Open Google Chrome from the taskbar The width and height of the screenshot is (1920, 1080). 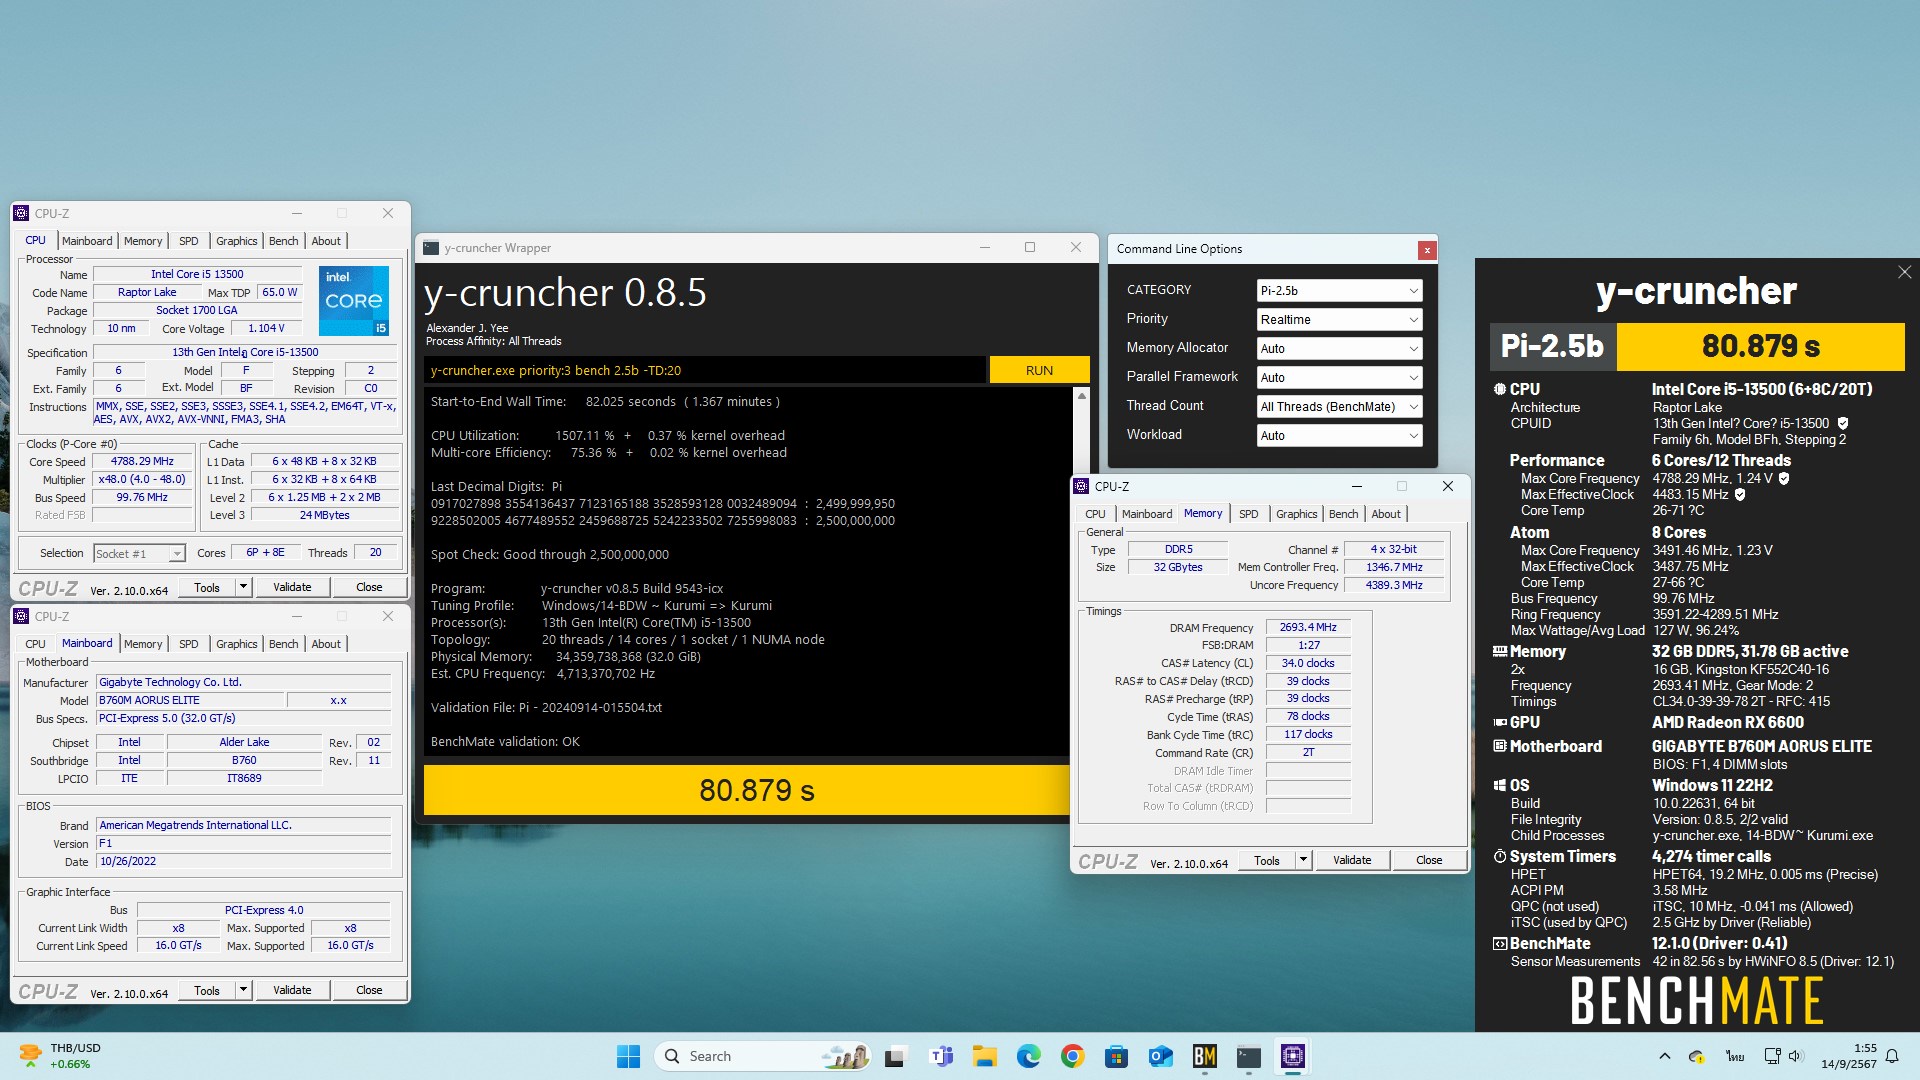(1072, 1056)
